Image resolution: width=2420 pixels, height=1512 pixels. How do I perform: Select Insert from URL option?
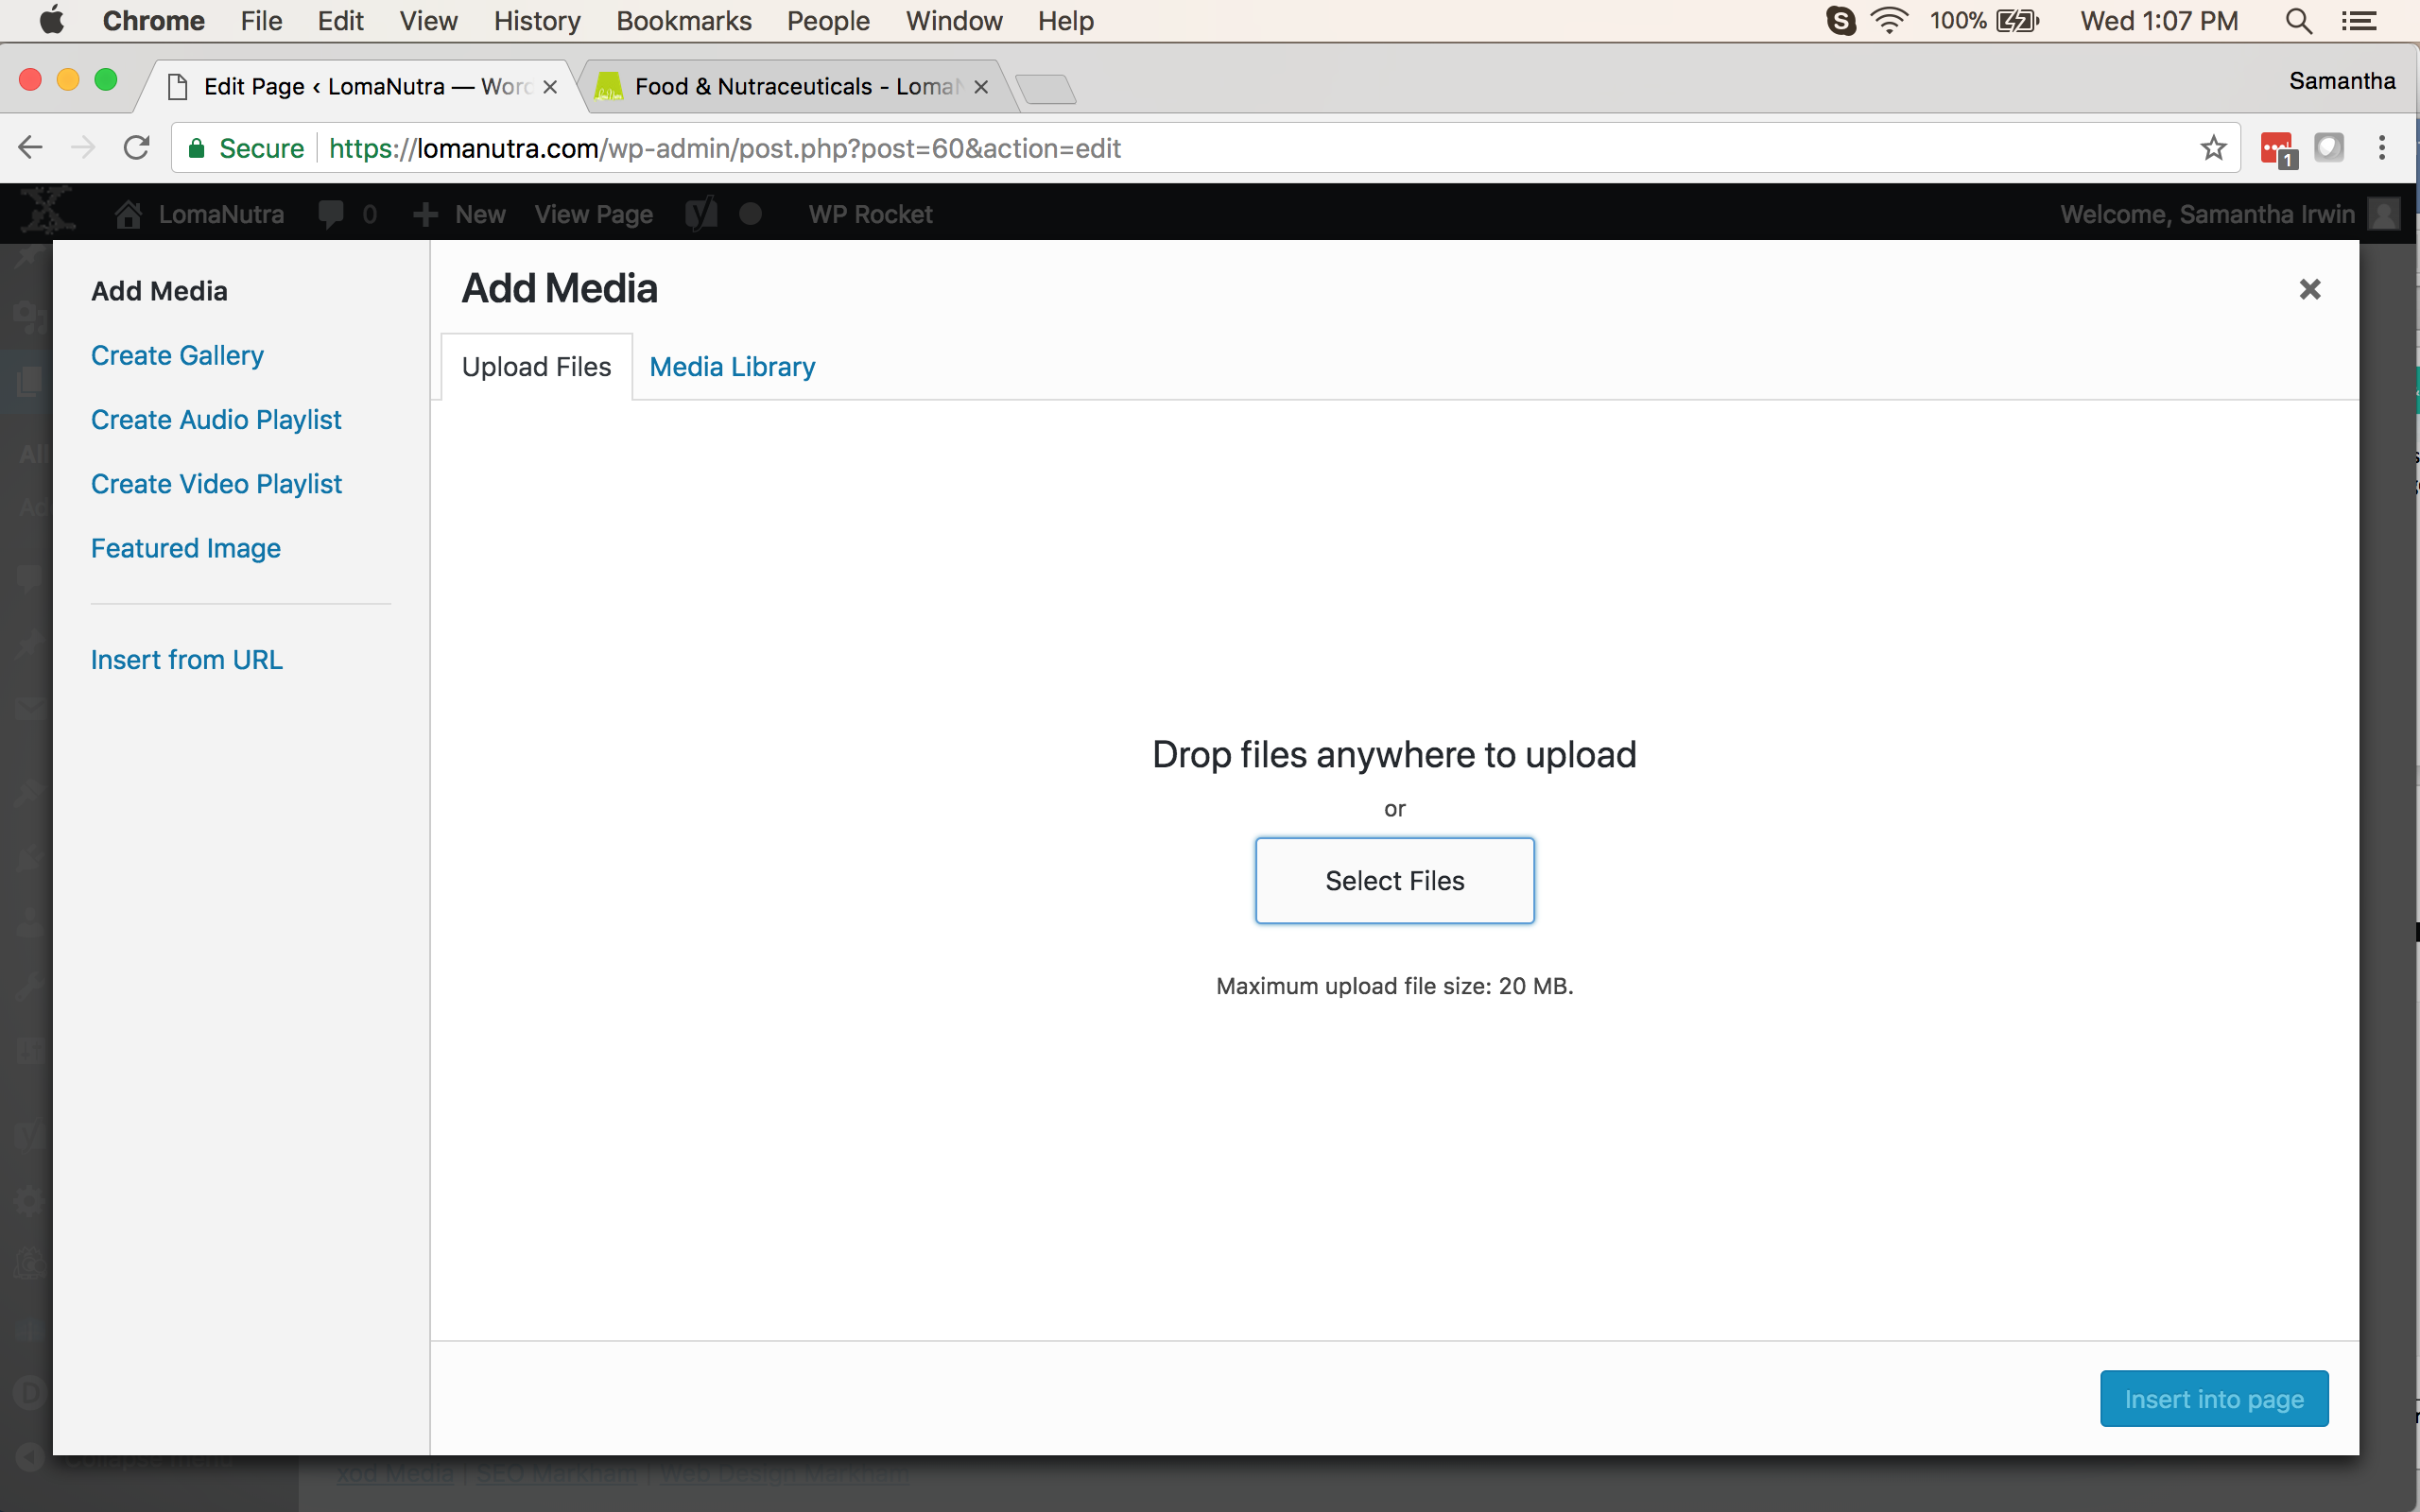point(187,660)
